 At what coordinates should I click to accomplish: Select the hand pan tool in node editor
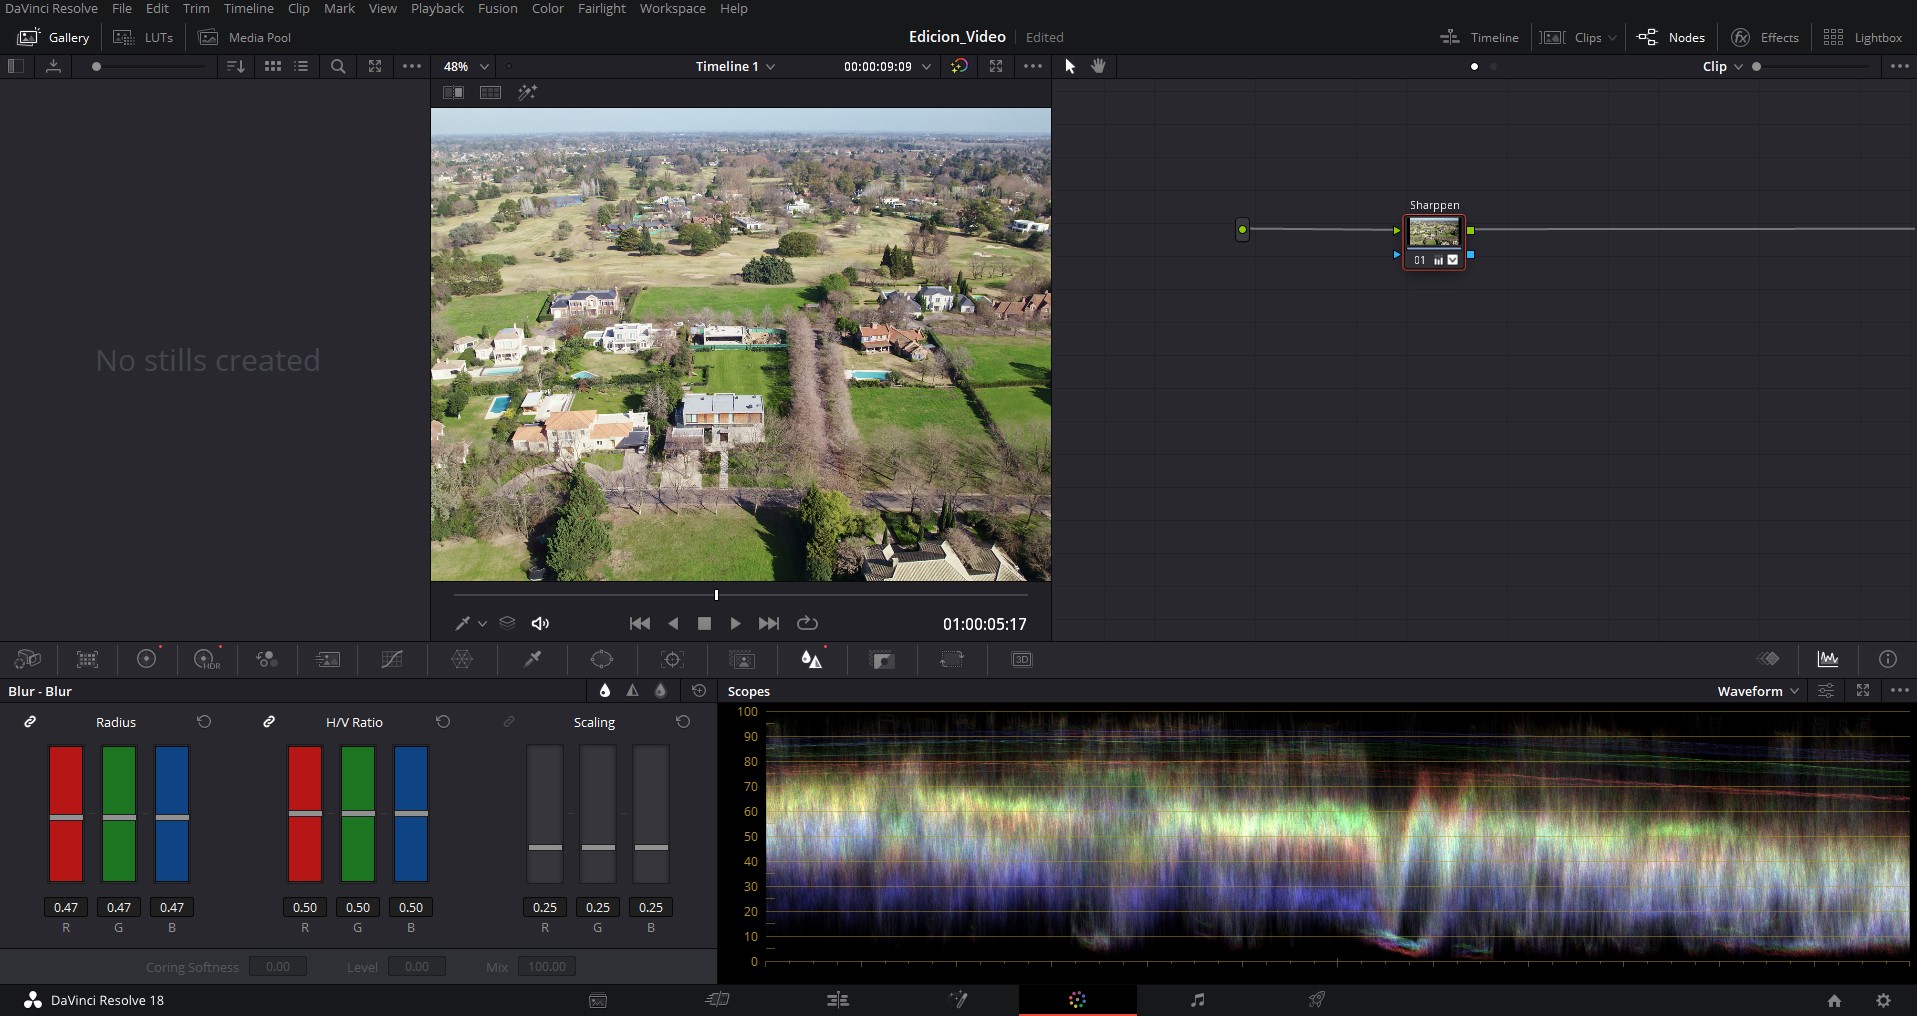[1098, 66]
